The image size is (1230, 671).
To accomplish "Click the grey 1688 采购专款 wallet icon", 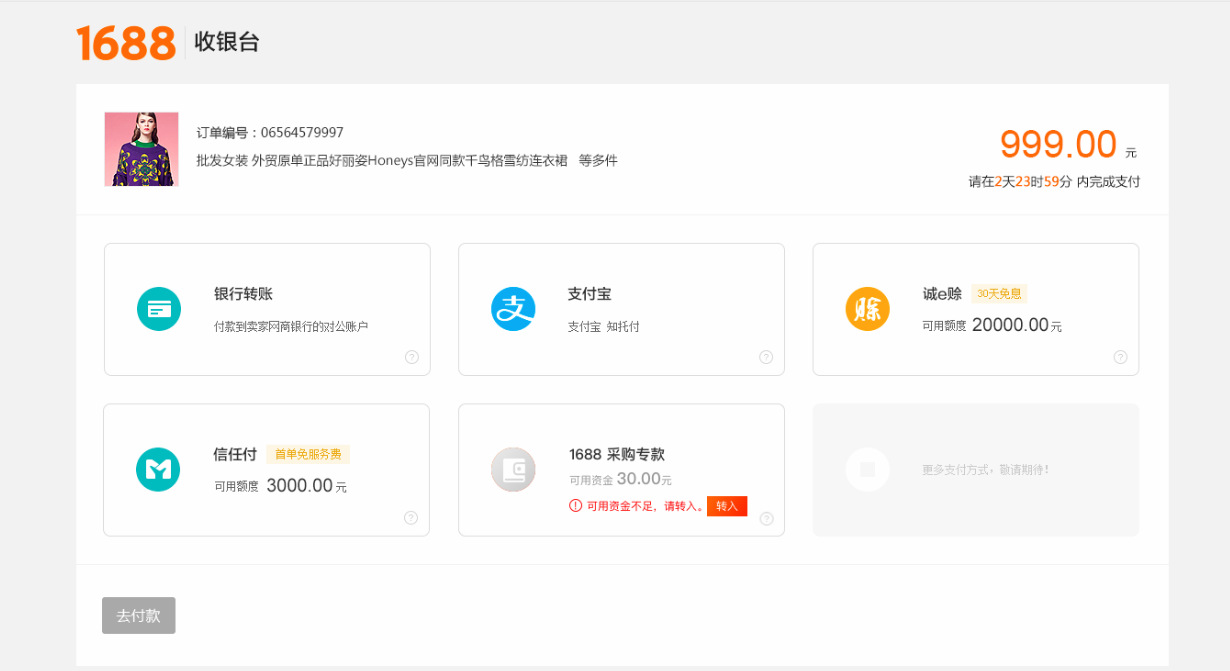I will tap(513, 469).
